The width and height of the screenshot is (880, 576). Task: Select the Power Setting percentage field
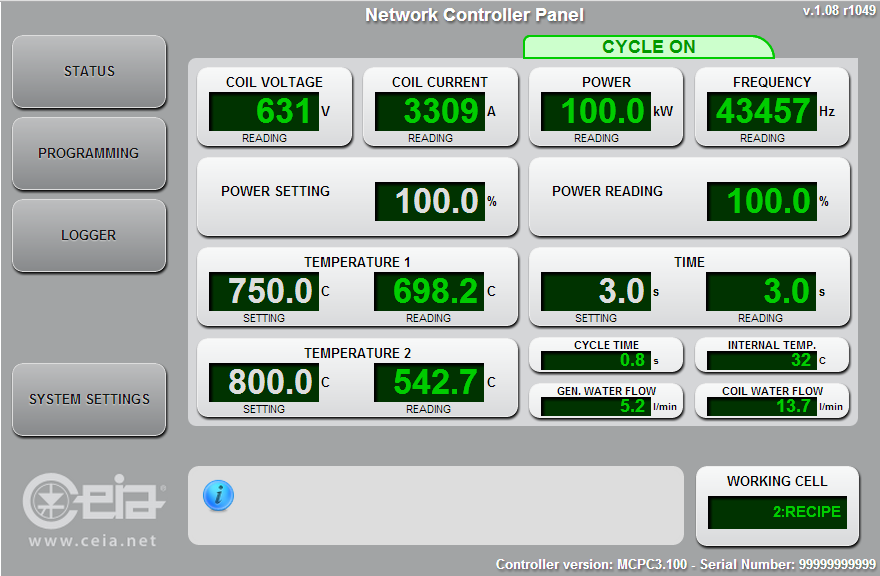tap(430, 201)
